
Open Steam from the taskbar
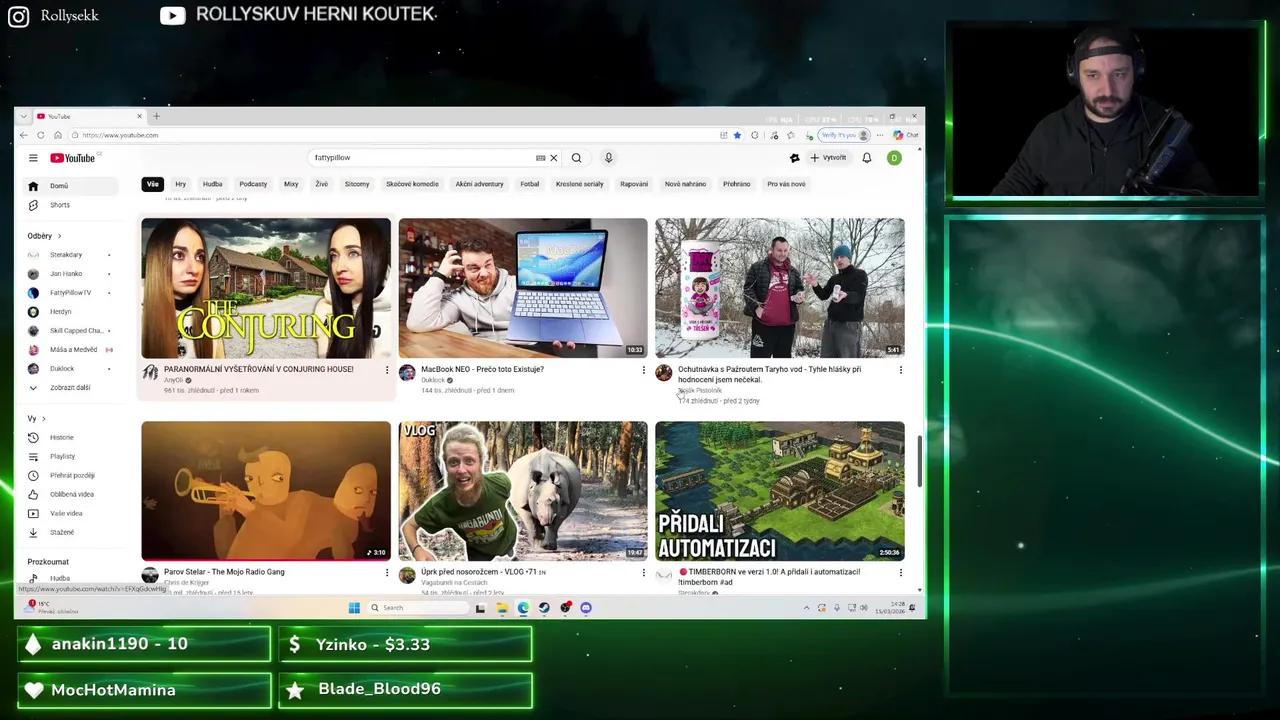pos(544,608)
